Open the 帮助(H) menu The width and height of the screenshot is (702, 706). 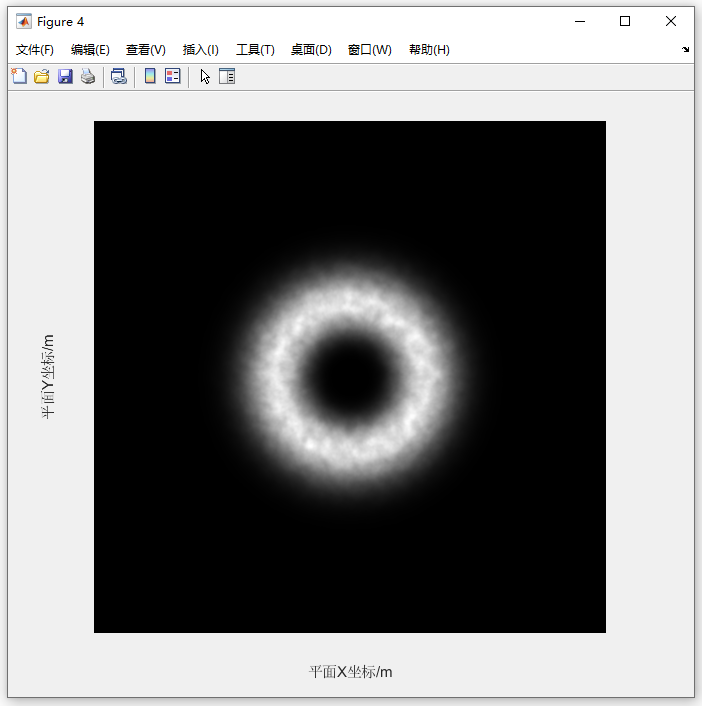point(429,50)
